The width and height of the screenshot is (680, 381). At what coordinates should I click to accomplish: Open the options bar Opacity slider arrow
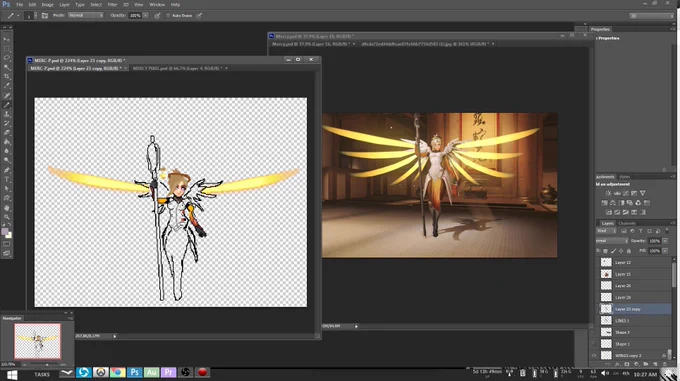pyautogui.click(x=146, y=16)
